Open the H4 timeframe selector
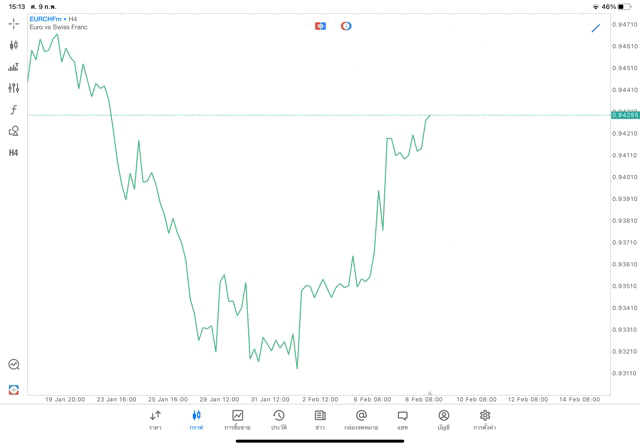Screen dimensions: 640x447 point(13,153)
